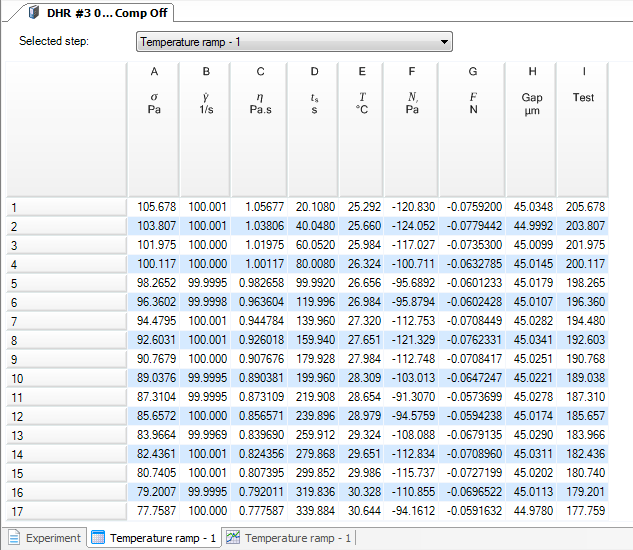Select column C viscosity header
The image size is (633, 550).
[260, 129]
